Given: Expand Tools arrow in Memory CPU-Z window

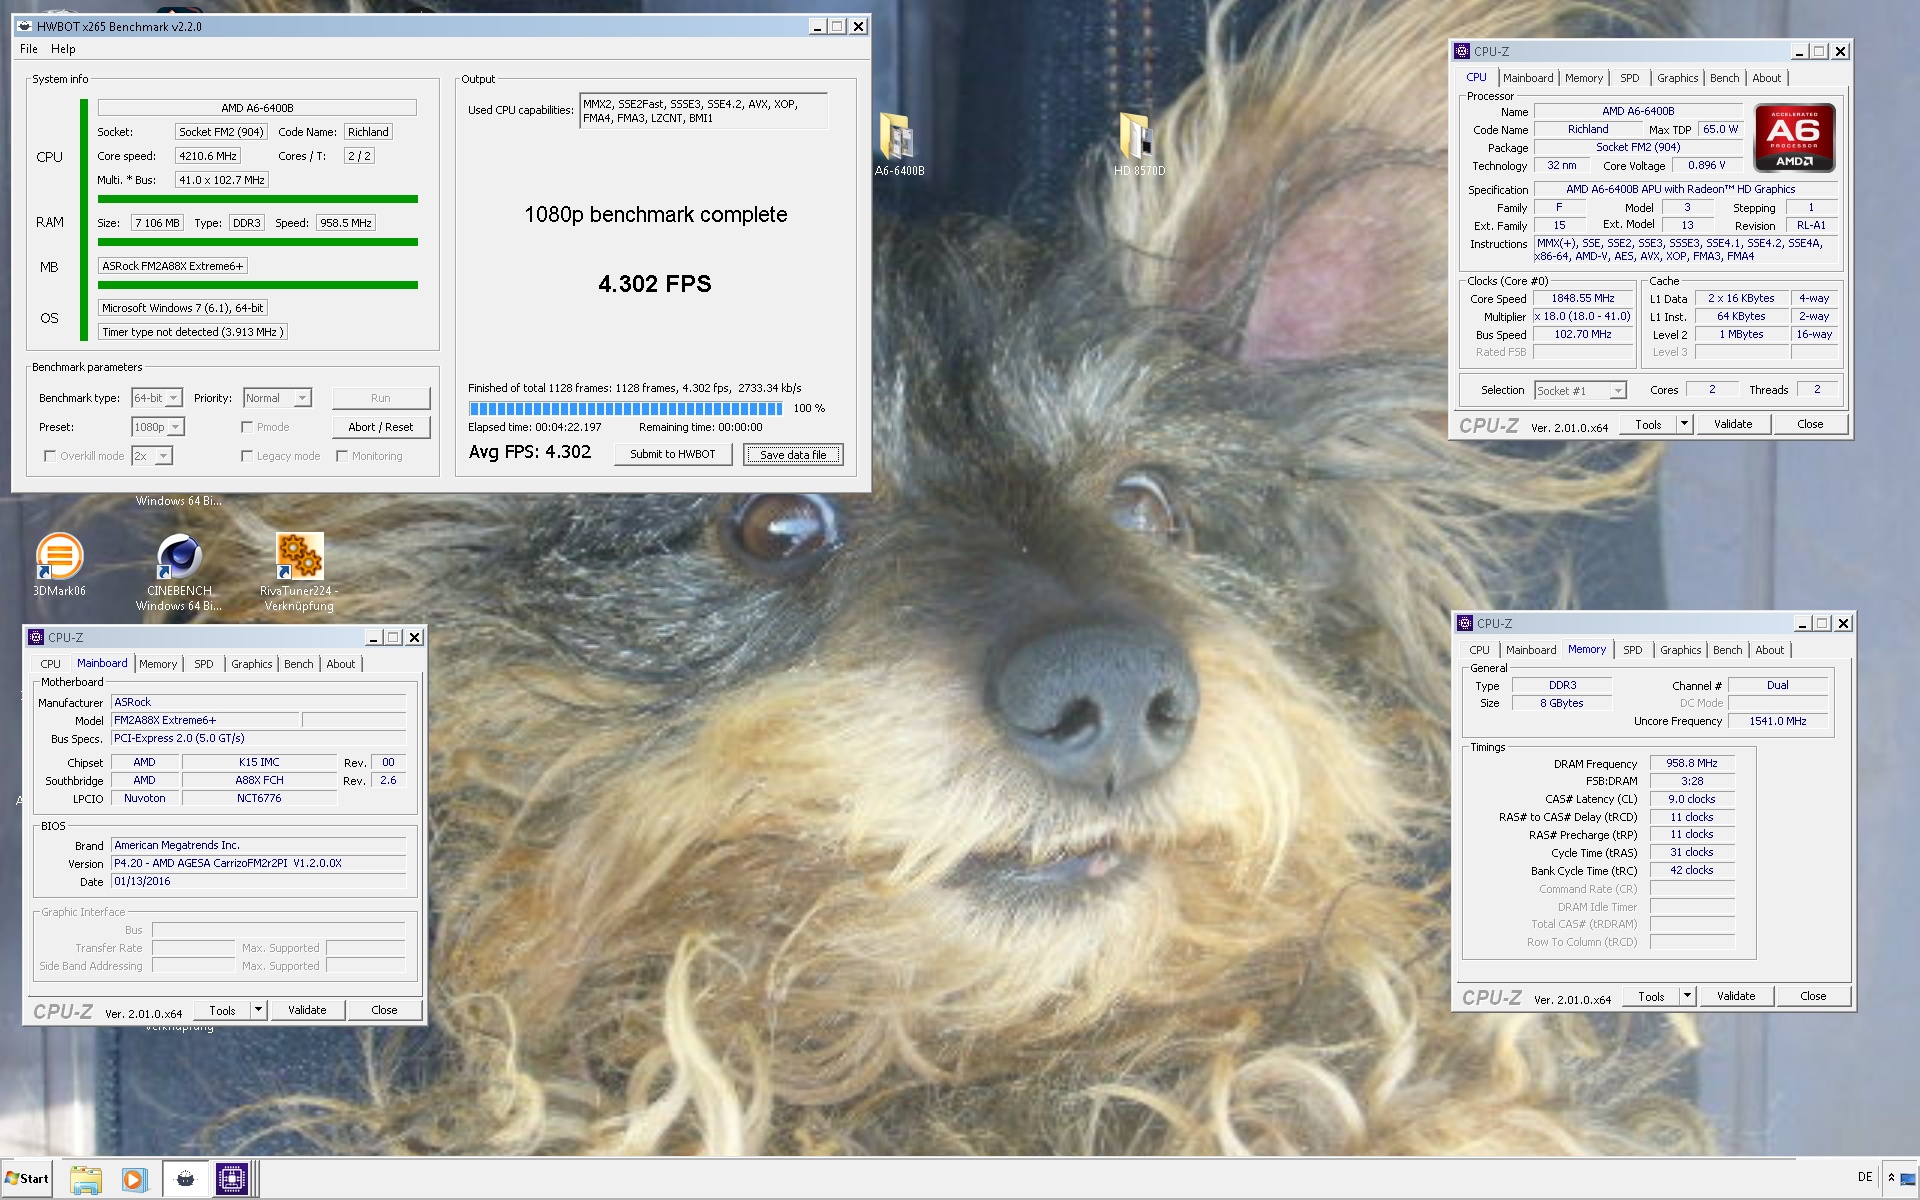Looking at the screenshot, I should coord(1687,996).
